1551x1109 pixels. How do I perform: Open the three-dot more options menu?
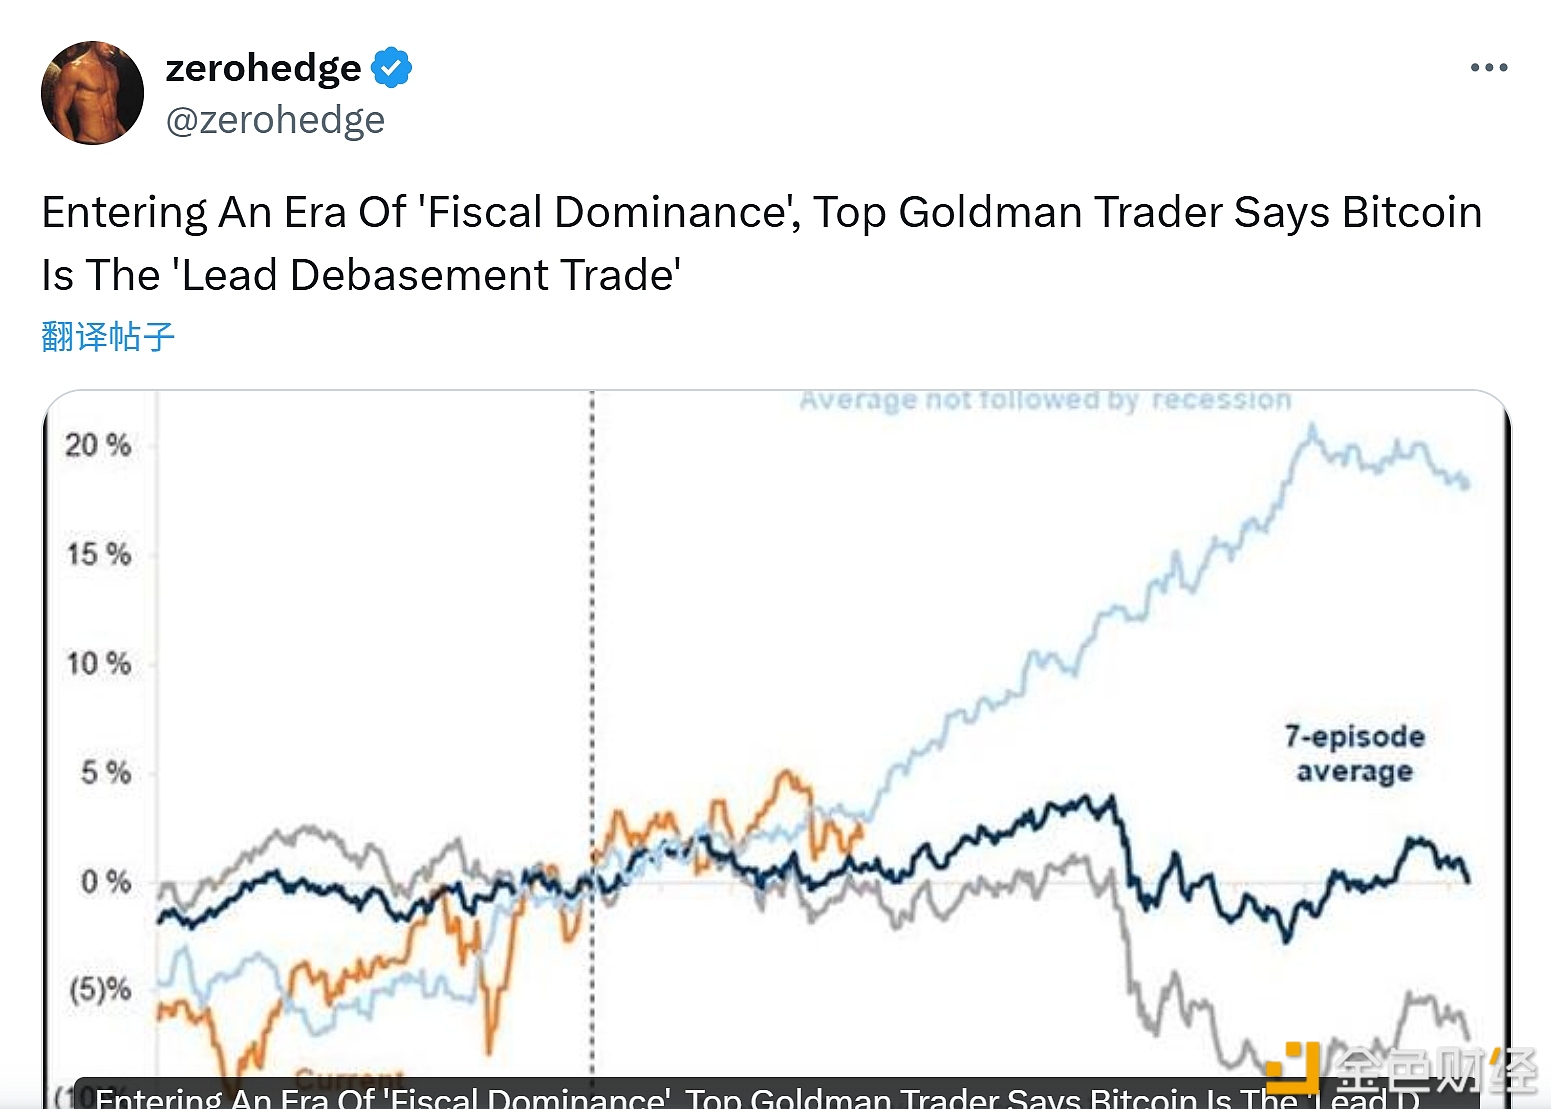point(1488,67)
